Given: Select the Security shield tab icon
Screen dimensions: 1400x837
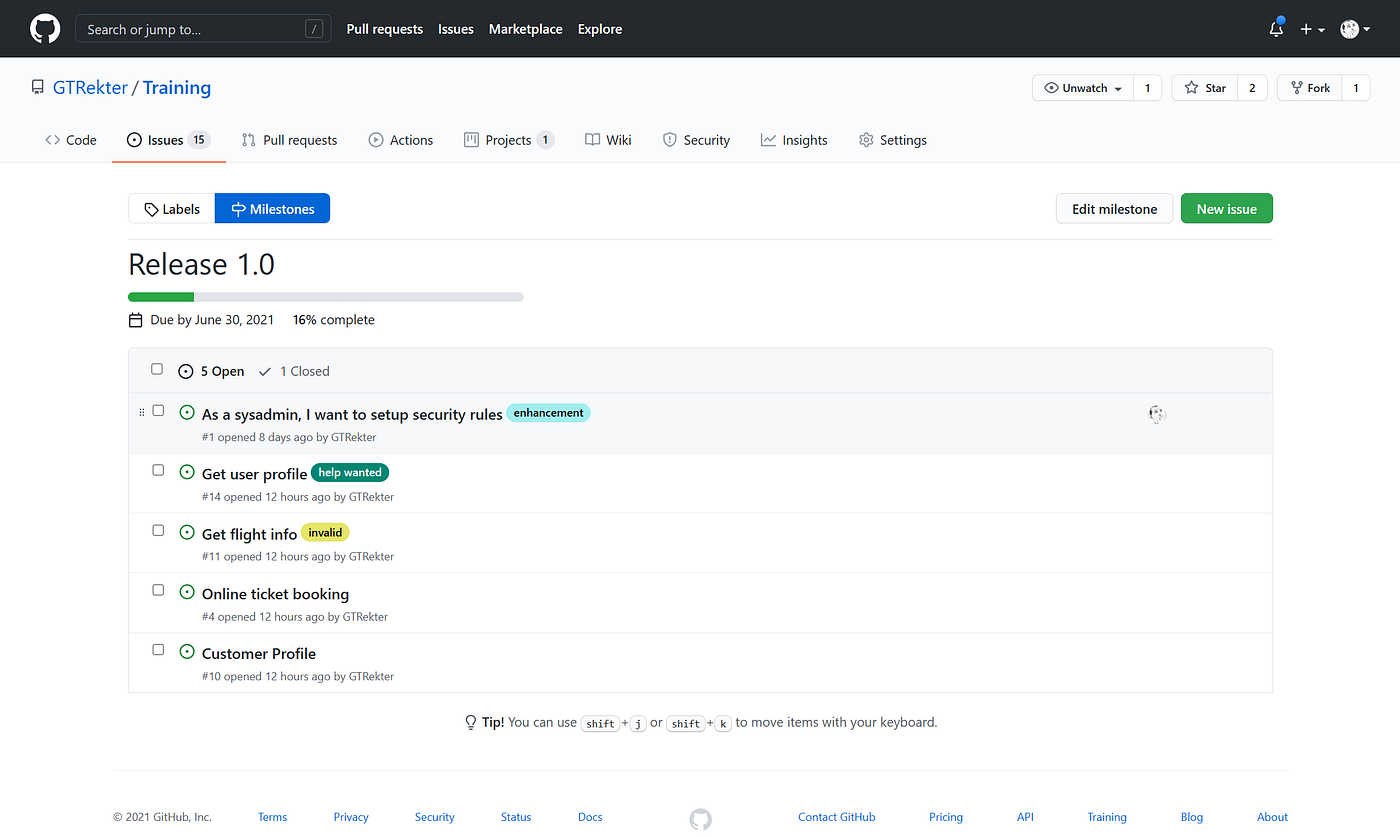Looking at the screenshot, I should (671, 140).
